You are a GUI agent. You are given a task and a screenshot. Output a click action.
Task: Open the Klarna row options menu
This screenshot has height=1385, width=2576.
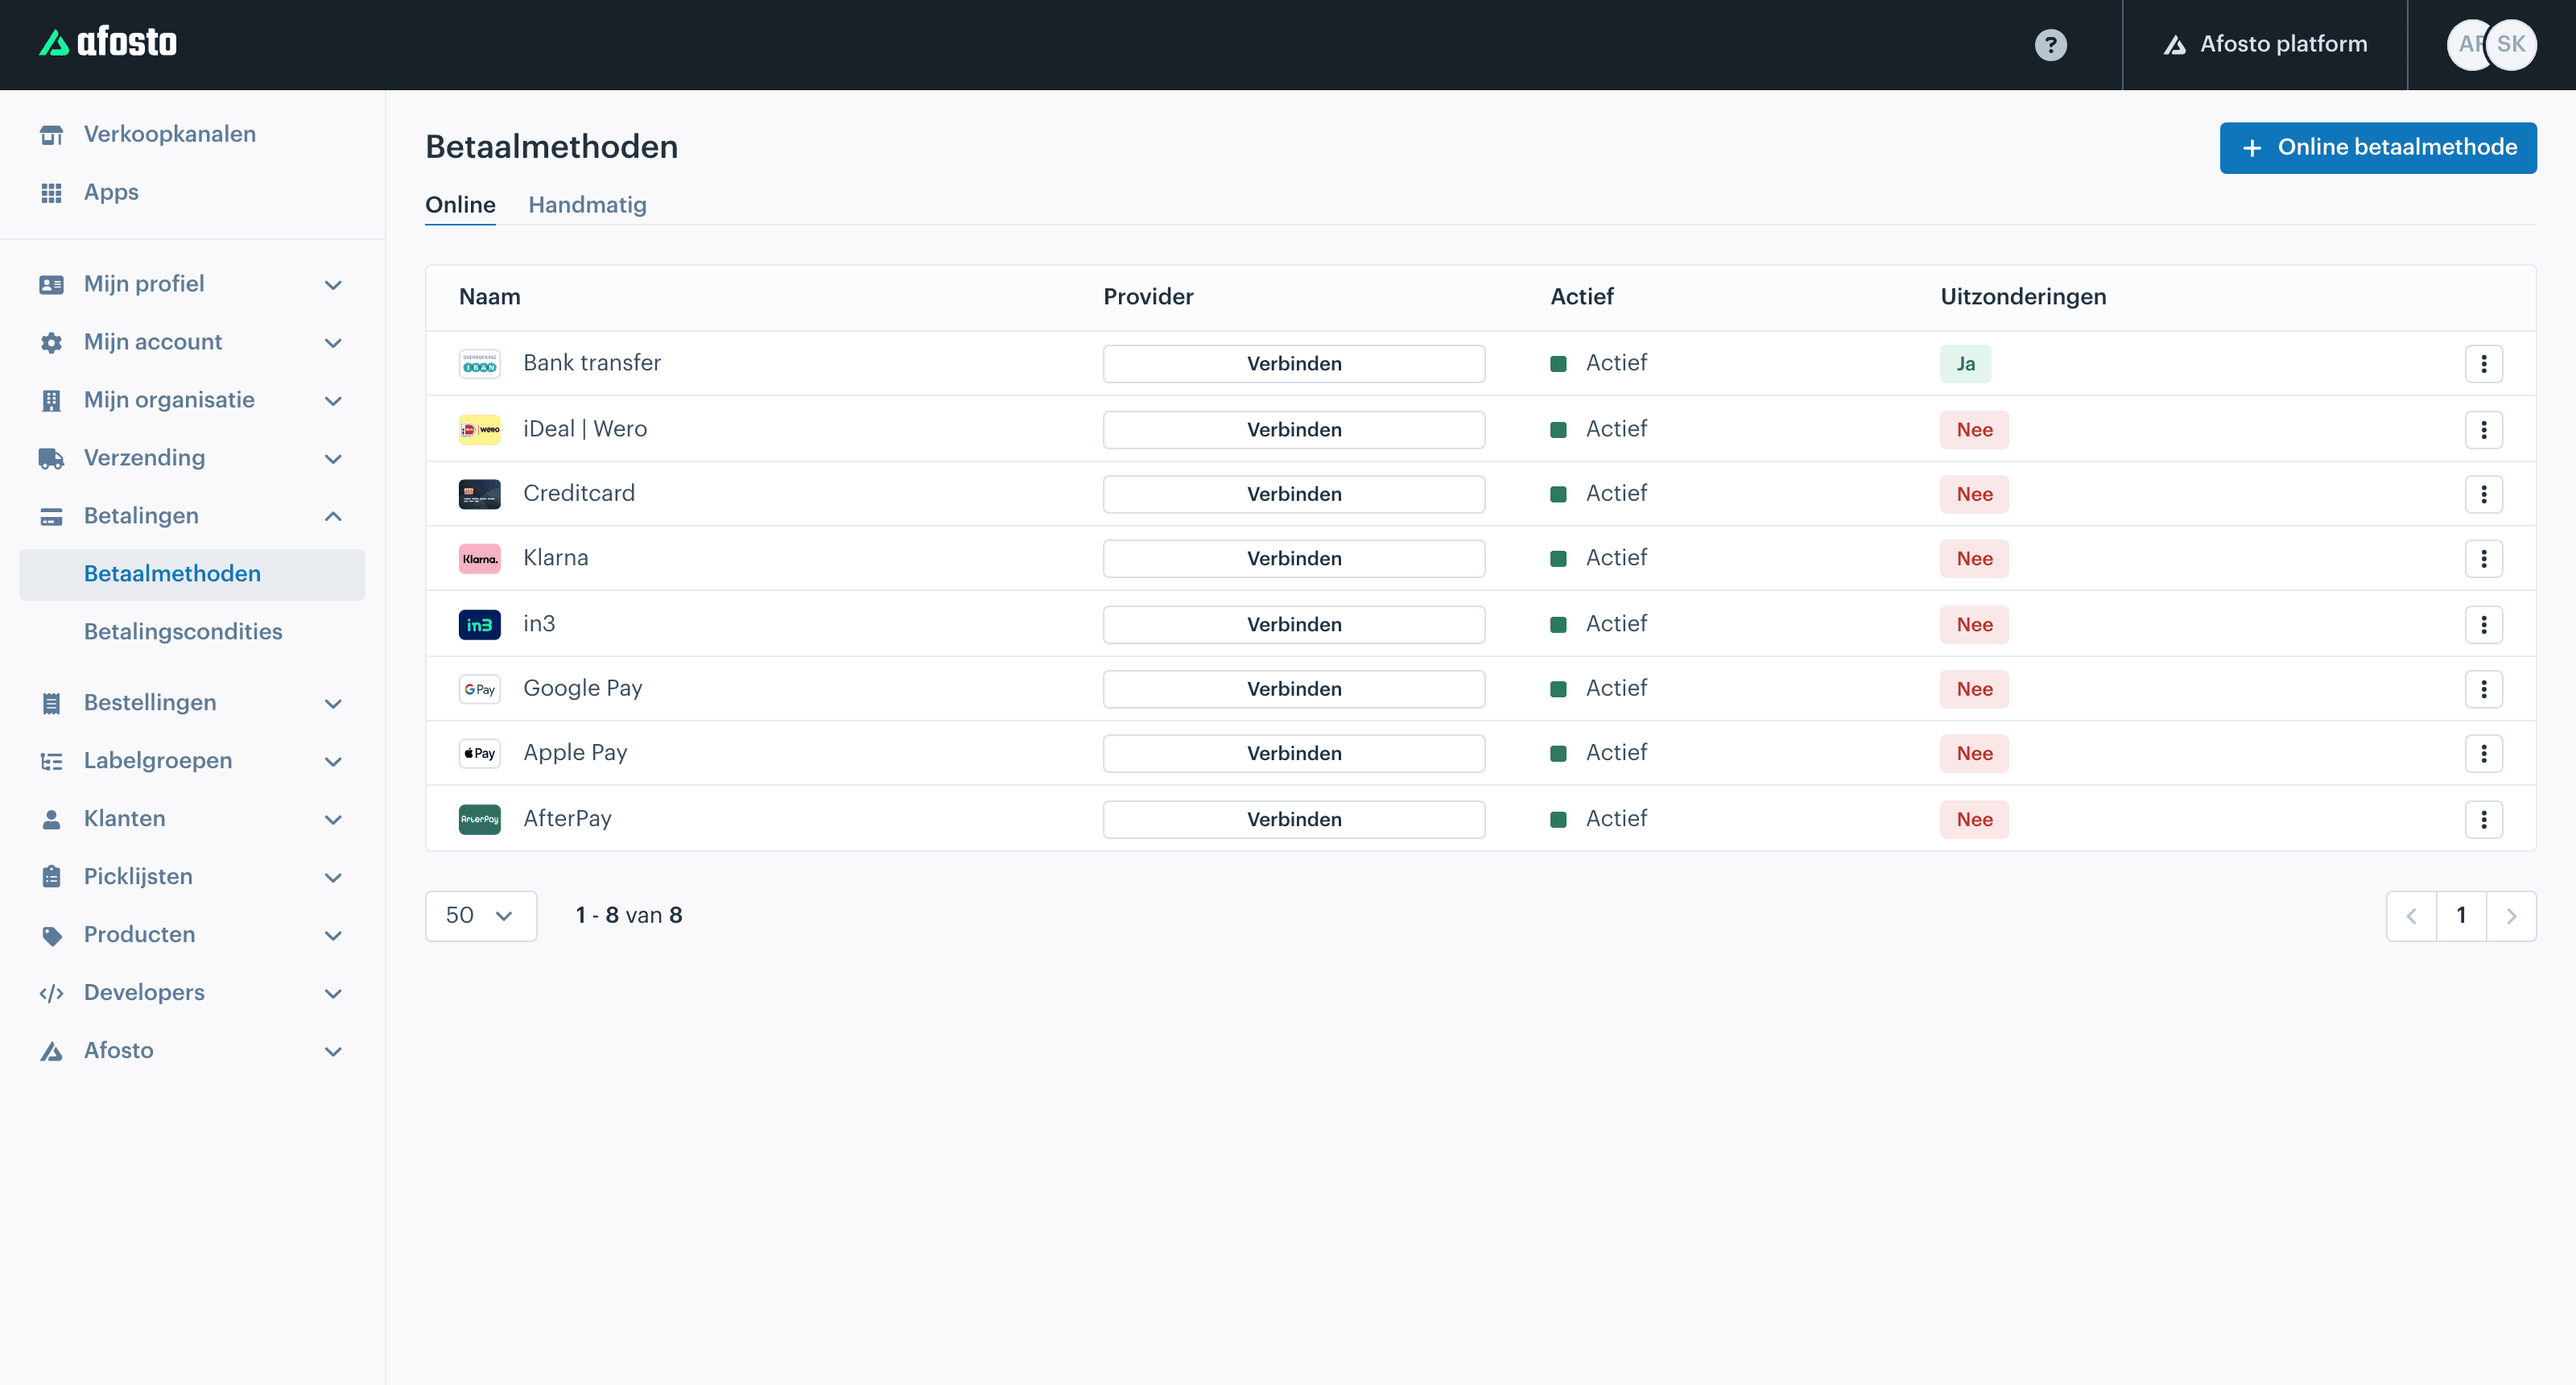point(2483,559)
